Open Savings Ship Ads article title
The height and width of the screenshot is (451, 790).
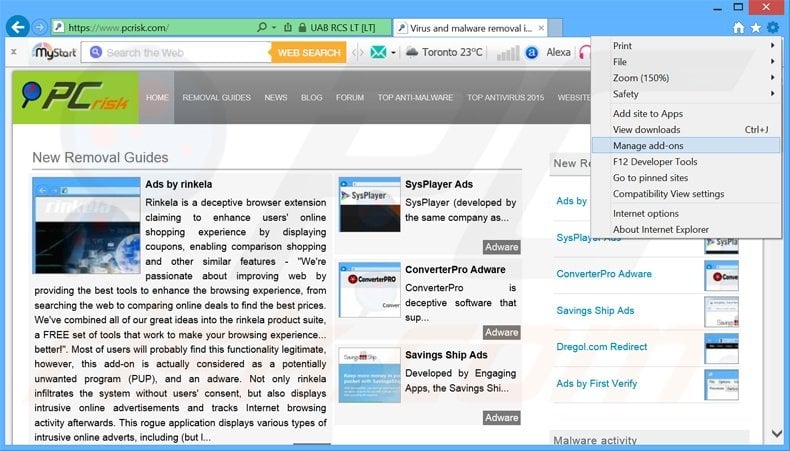[446, 355]
